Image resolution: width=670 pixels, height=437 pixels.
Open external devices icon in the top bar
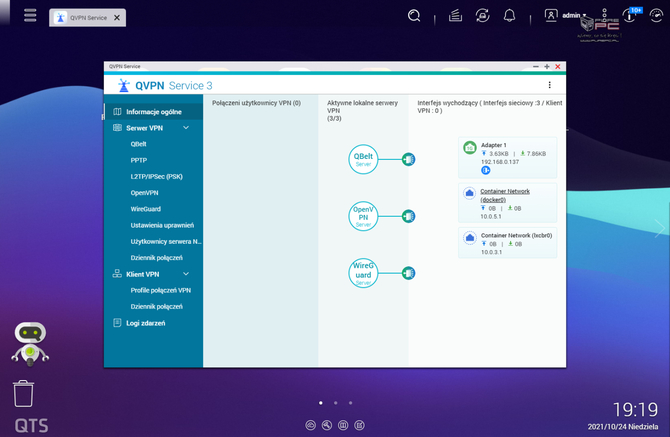point(482,16)
